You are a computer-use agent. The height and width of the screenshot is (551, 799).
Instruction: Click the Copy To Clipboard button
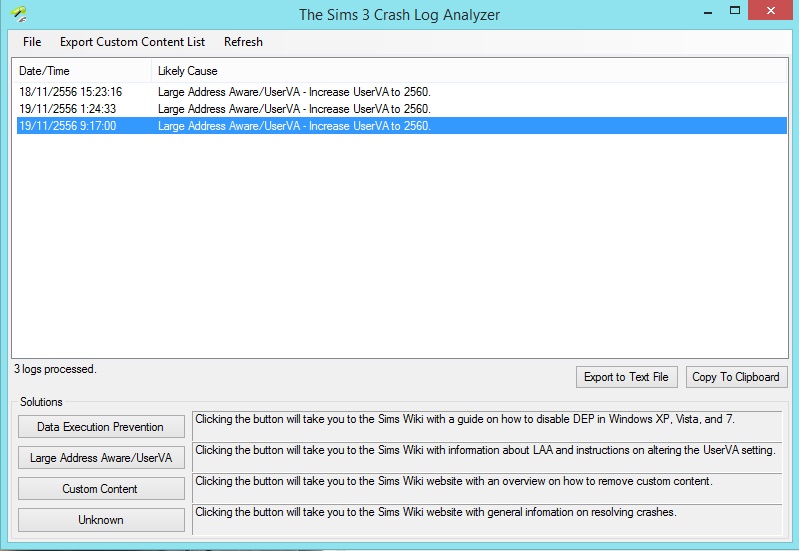pyautogui.click(x=736, y=377)
